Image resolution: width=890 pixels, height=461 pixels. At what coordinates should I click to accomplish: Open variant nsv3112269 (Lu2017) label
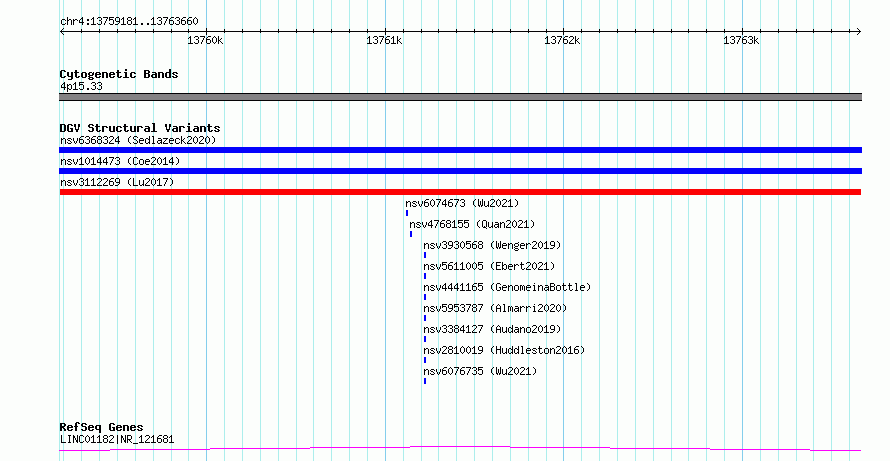tap(117, 182)
